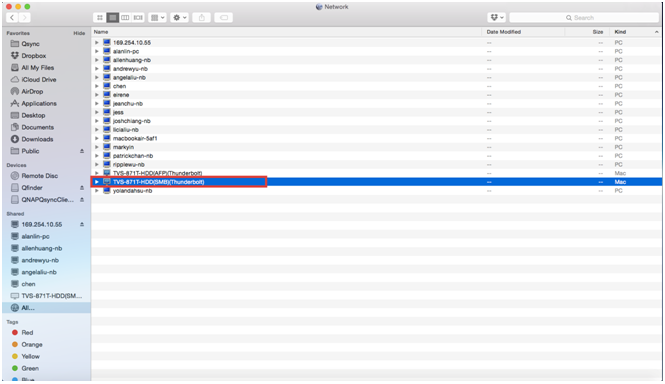Click the Orange tag
Image resolution: width=665 pixels, height=384 pixels.
tap(32, 344)
